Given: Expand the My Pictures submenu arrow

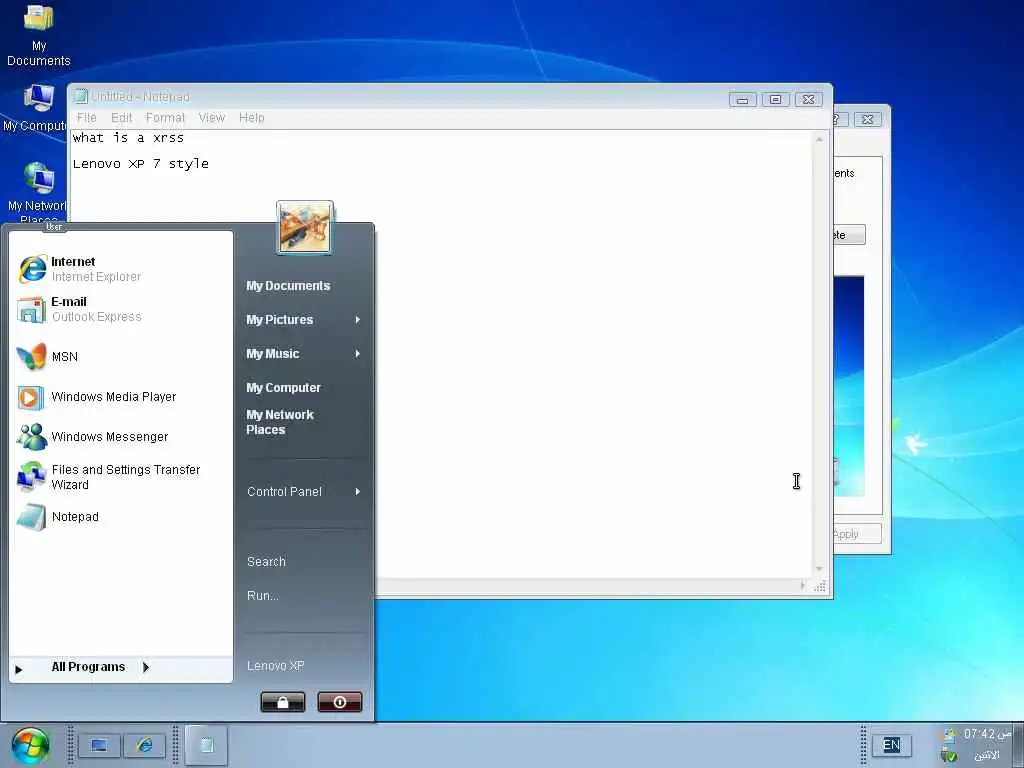Looking at the screenshot, I should click(x=358, y=319).
